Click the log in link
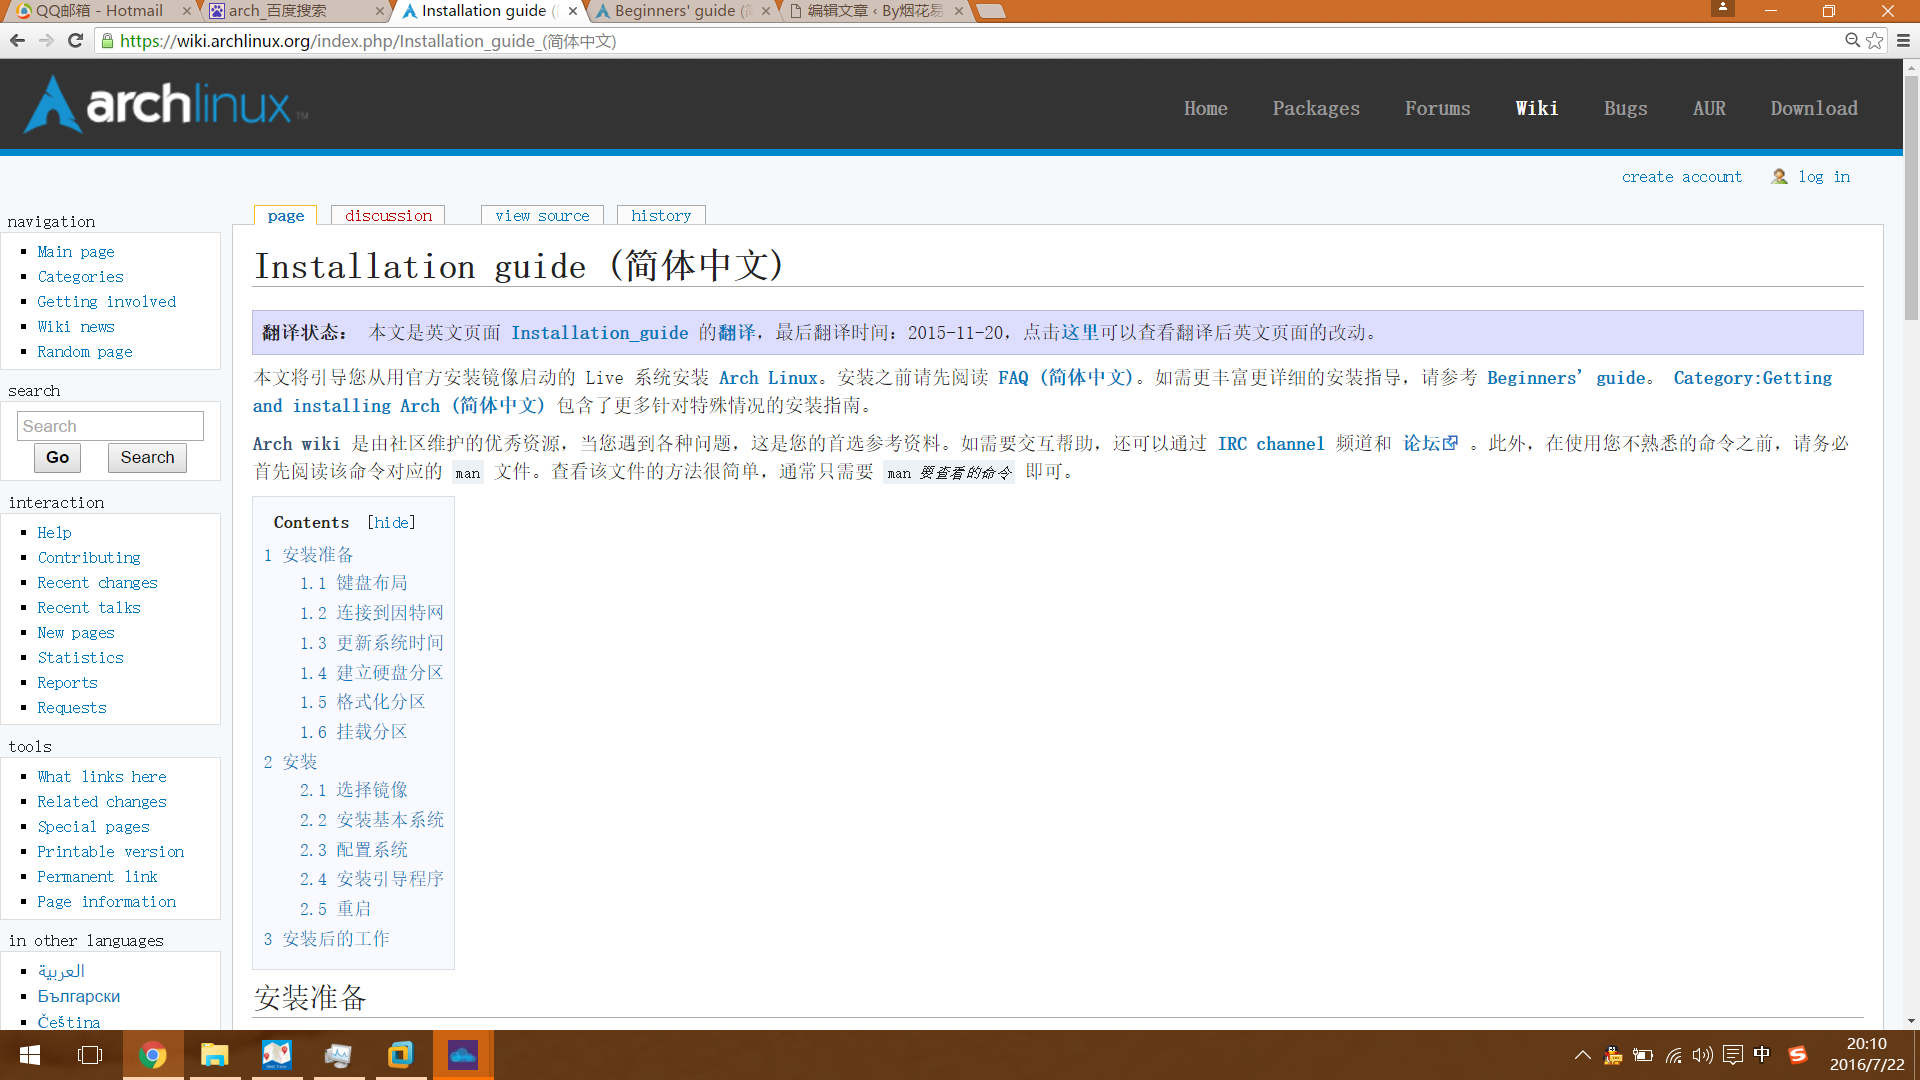 pos(1824,177)
